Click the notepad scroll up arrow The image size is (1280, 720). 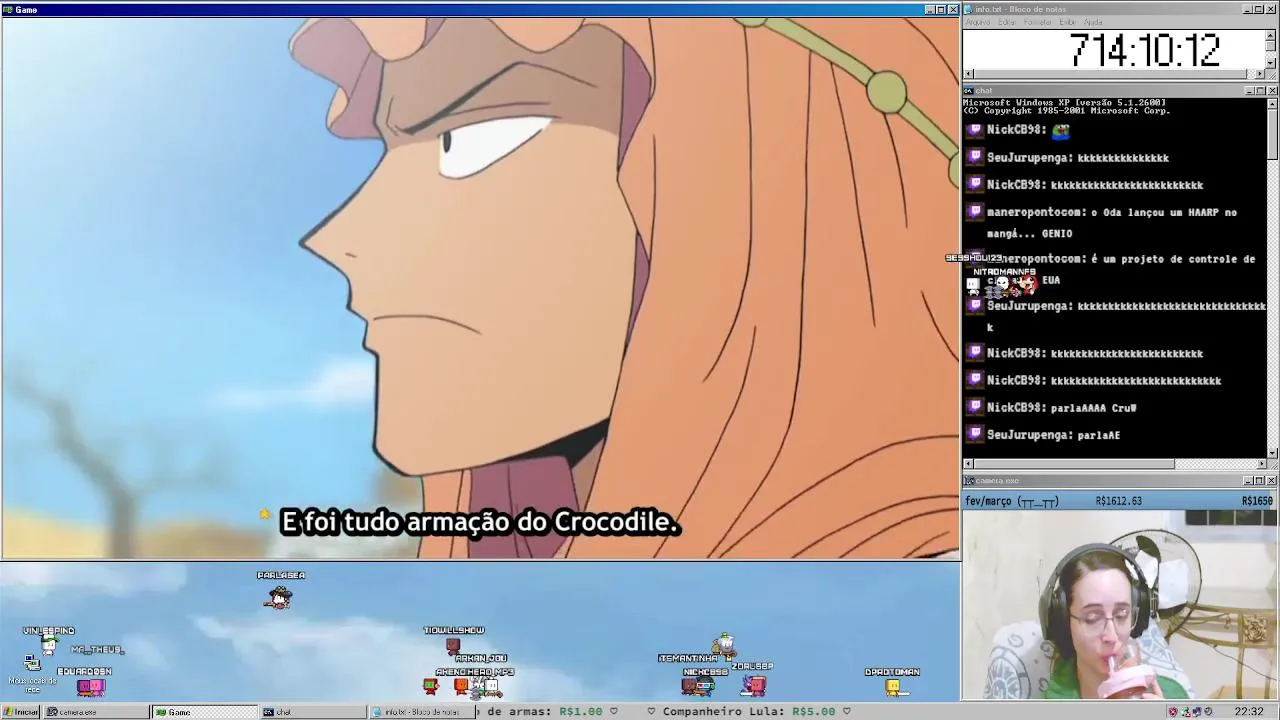coord(1271,36)
